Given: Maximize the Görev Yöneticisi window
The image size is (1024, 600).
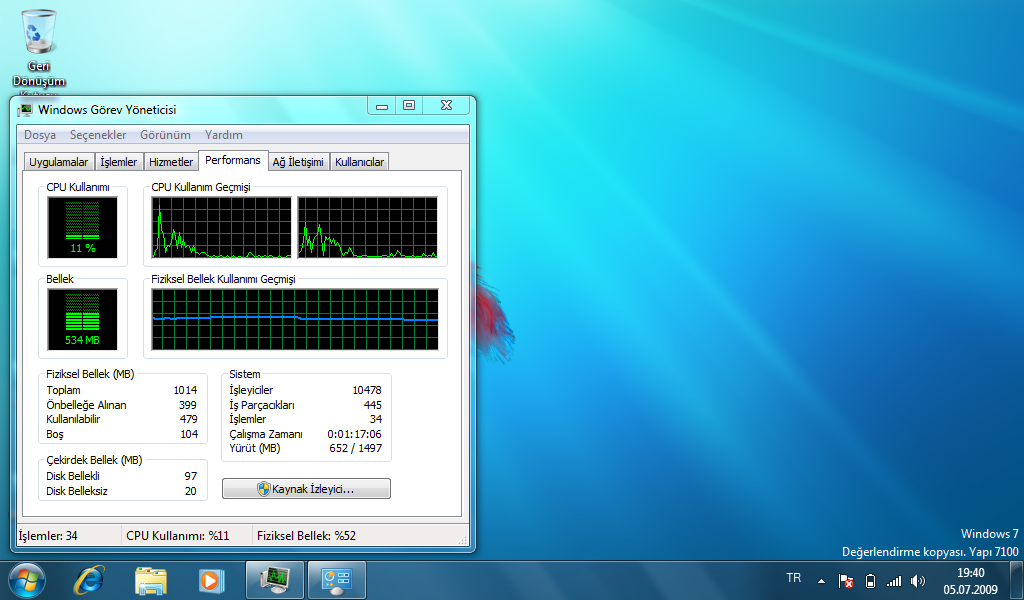Looking at the screenshot, I should [x=409, y=105].
